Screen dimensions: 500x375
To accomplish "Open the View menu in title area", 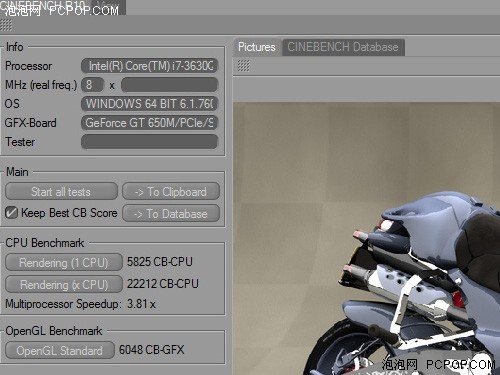I will pos(108,7).
